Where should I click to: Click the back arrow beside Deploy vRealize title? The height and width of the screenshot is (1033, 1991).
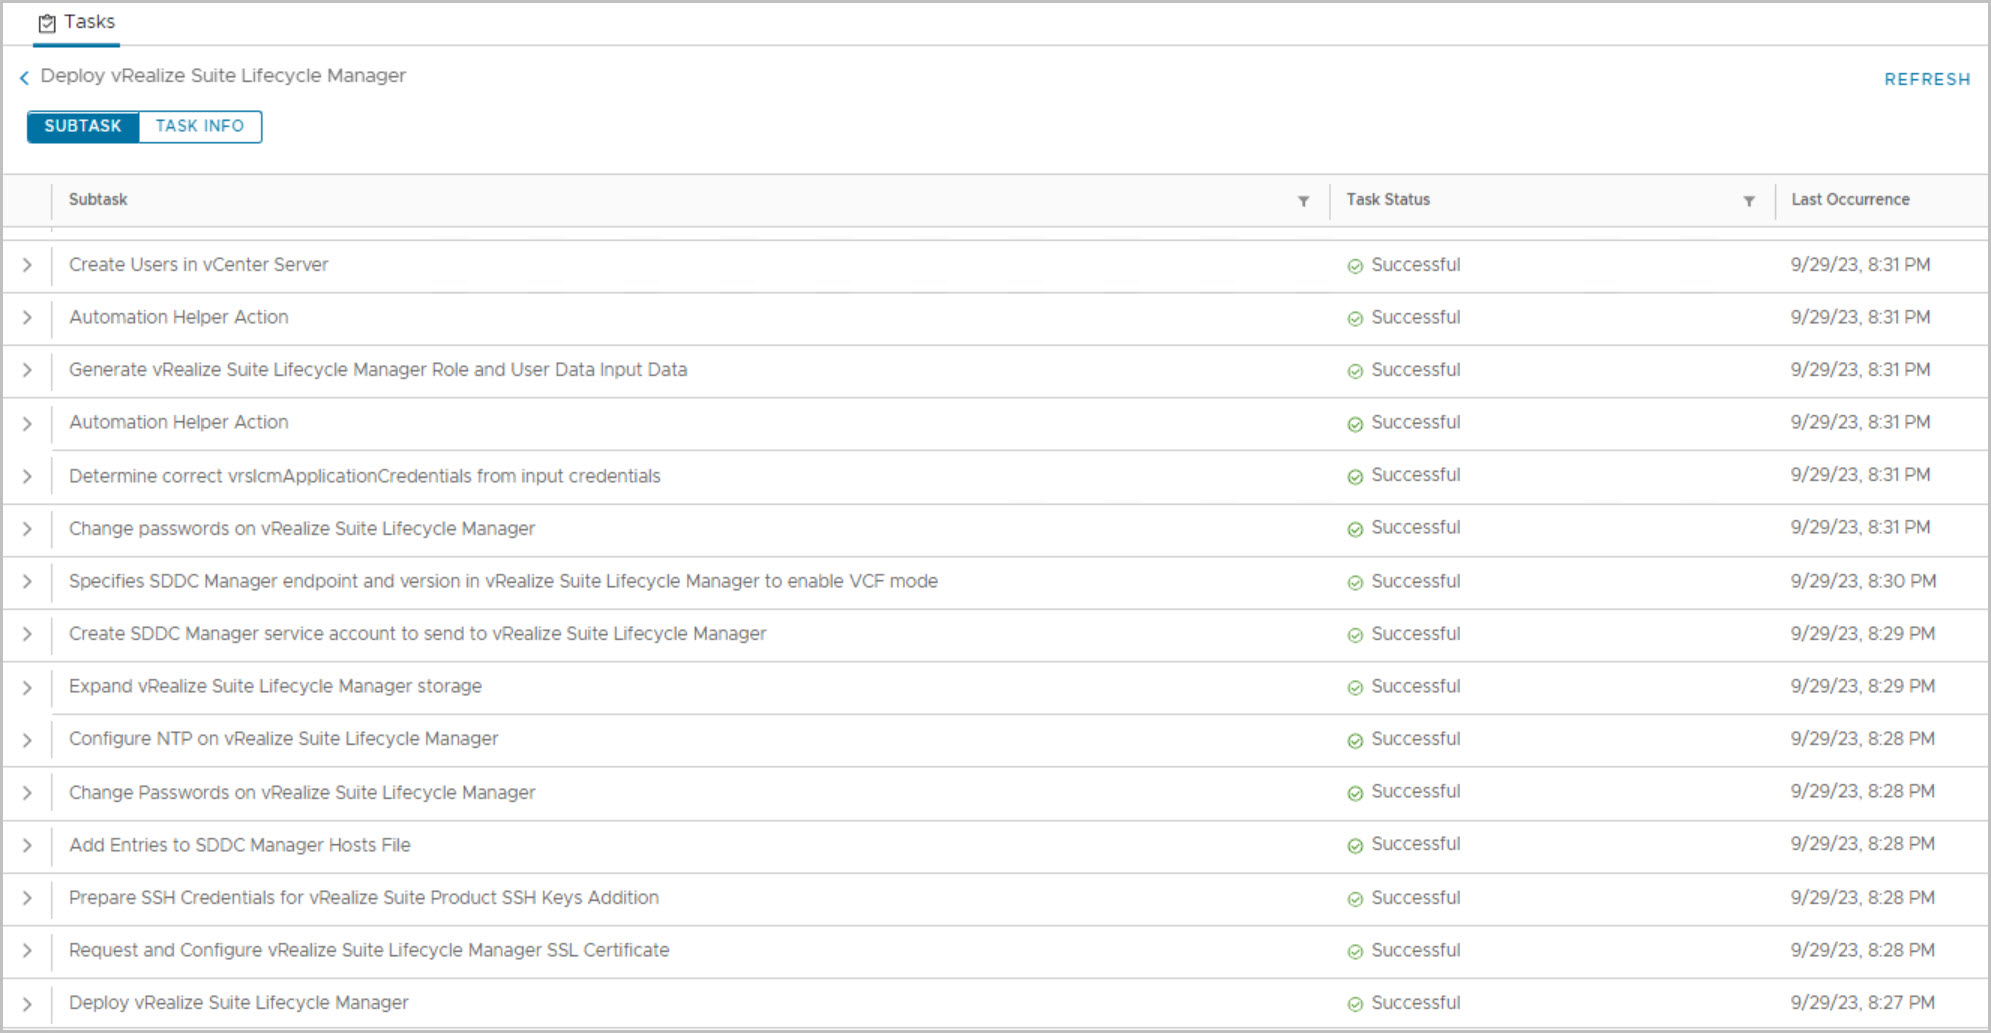click(x=24, y=78)
